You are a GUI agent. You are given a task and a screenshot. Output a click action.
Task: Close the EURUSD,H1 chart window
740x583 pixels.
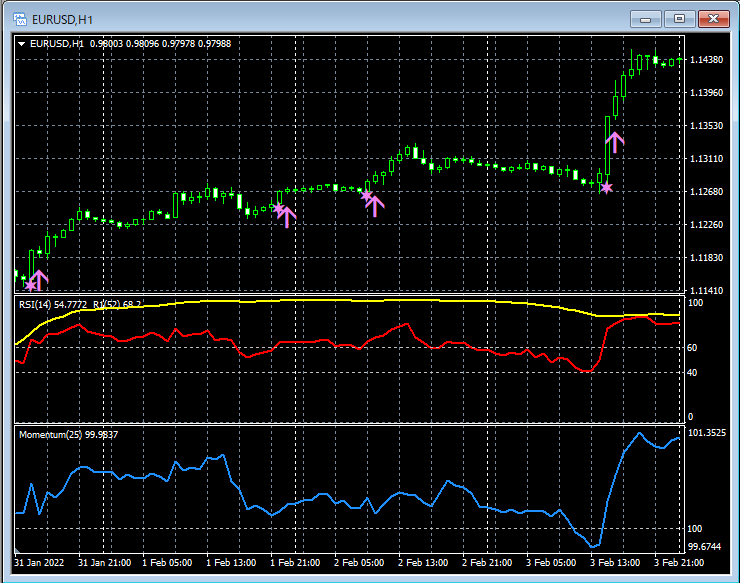(x=714, y=18)
